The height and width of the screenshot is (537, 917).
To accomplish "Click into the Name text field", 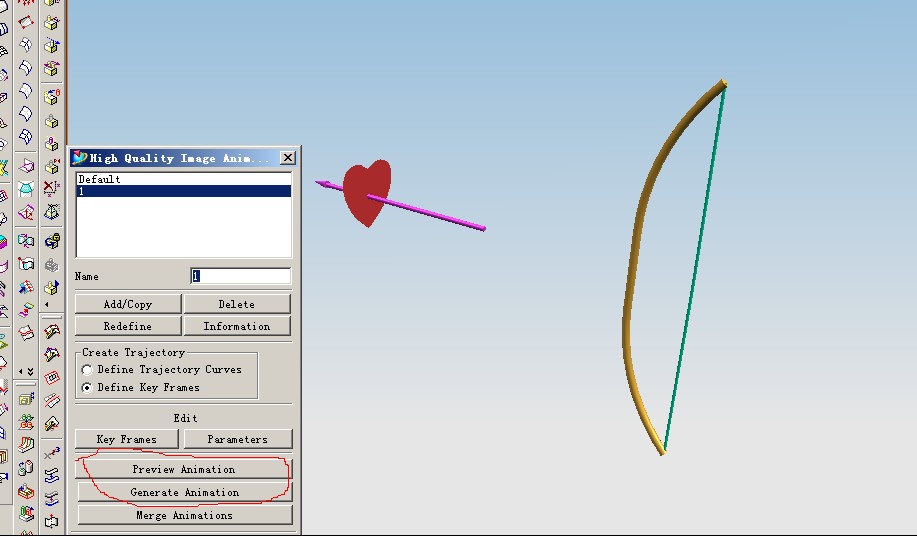I will tap(240, 276).
